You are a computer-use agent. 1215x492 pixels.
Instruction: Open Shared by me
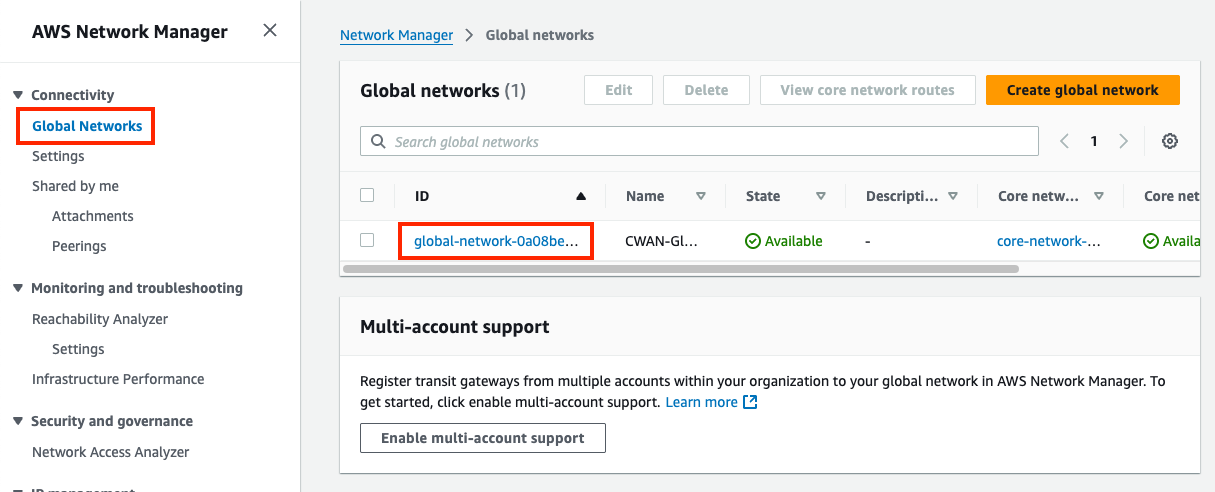[x=75, y=186]
